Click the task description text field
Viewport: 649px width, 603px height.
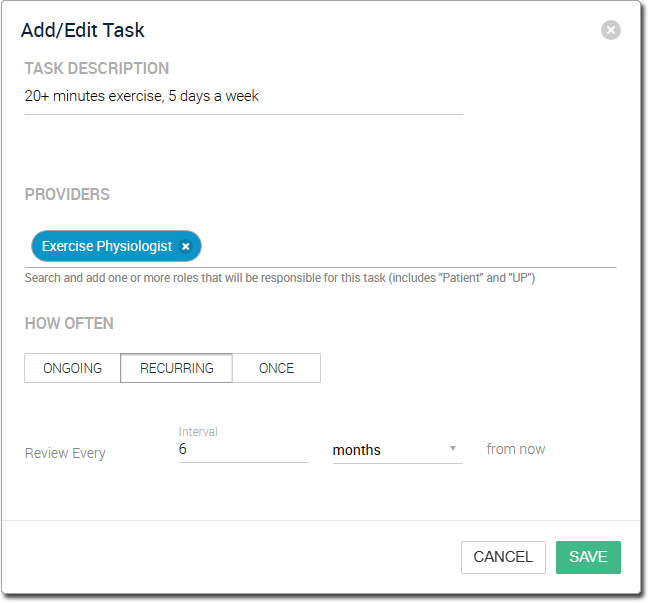pos(243,97)
